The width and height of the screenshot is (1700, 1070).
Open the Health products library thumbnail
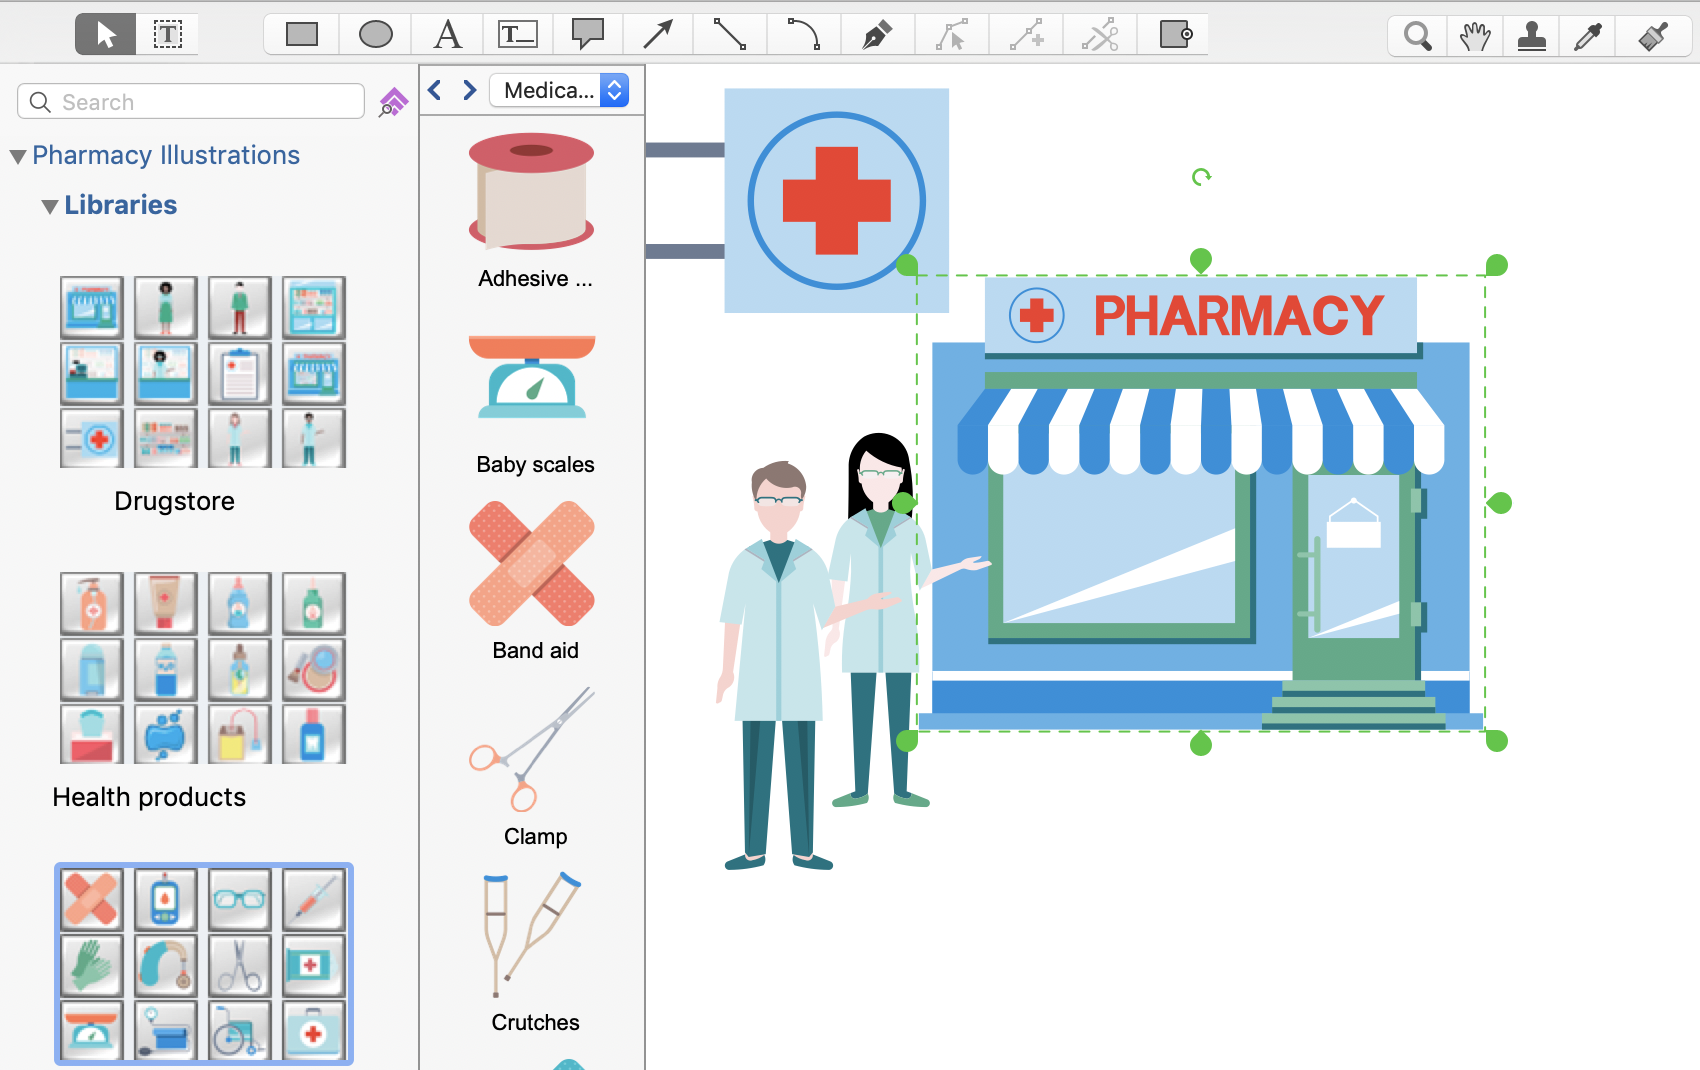tap(203, 668)
